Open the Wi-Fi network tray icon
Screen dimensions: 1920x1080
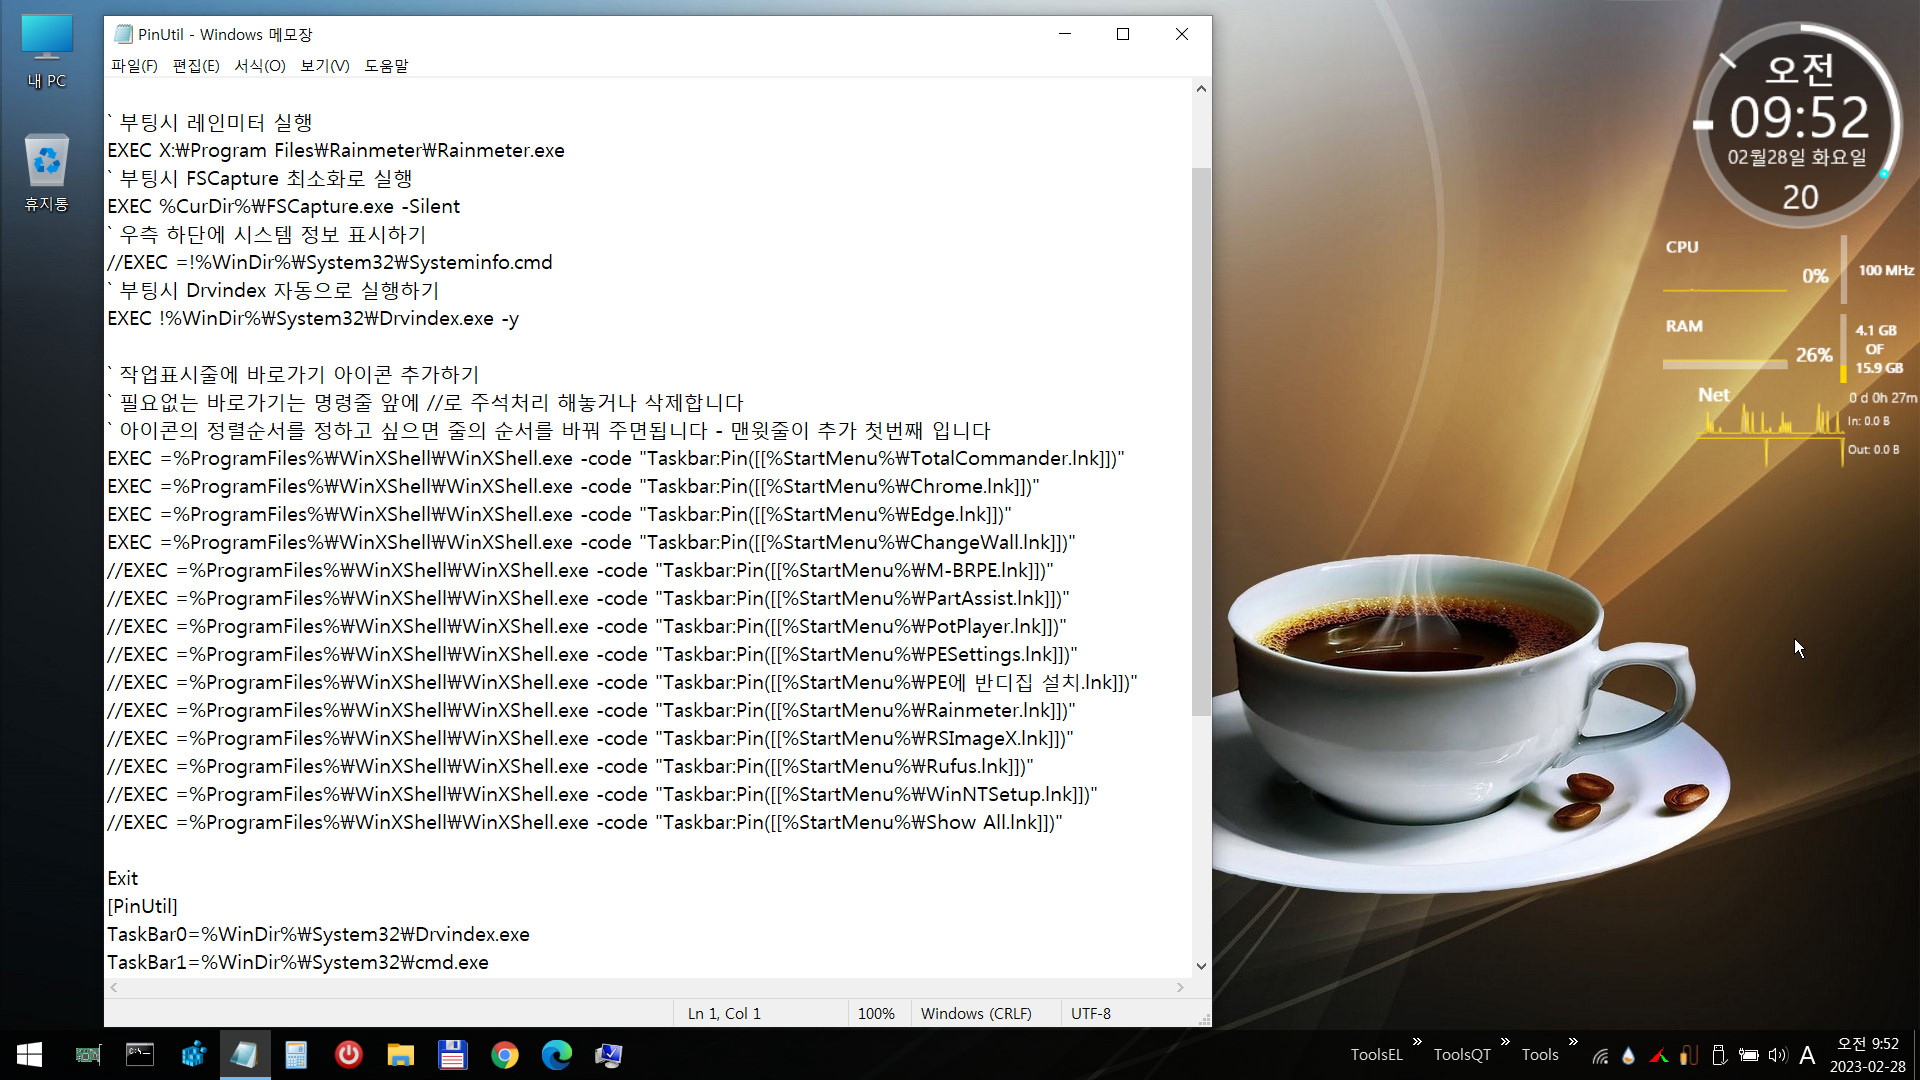1600,1055
